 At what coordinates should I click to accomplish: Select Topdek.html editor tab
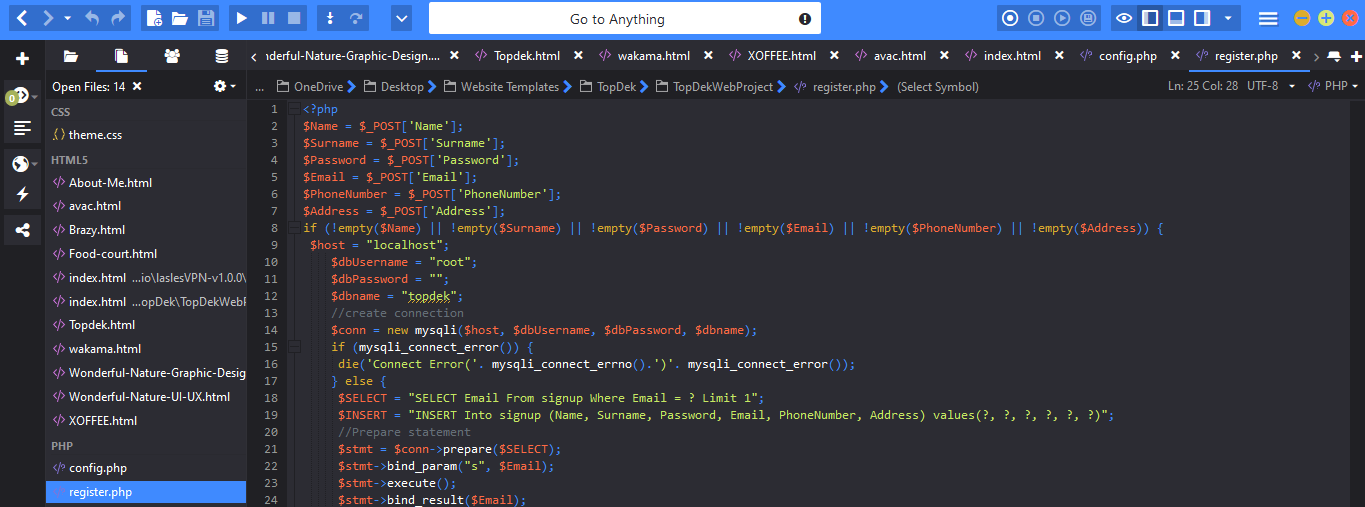526,56
